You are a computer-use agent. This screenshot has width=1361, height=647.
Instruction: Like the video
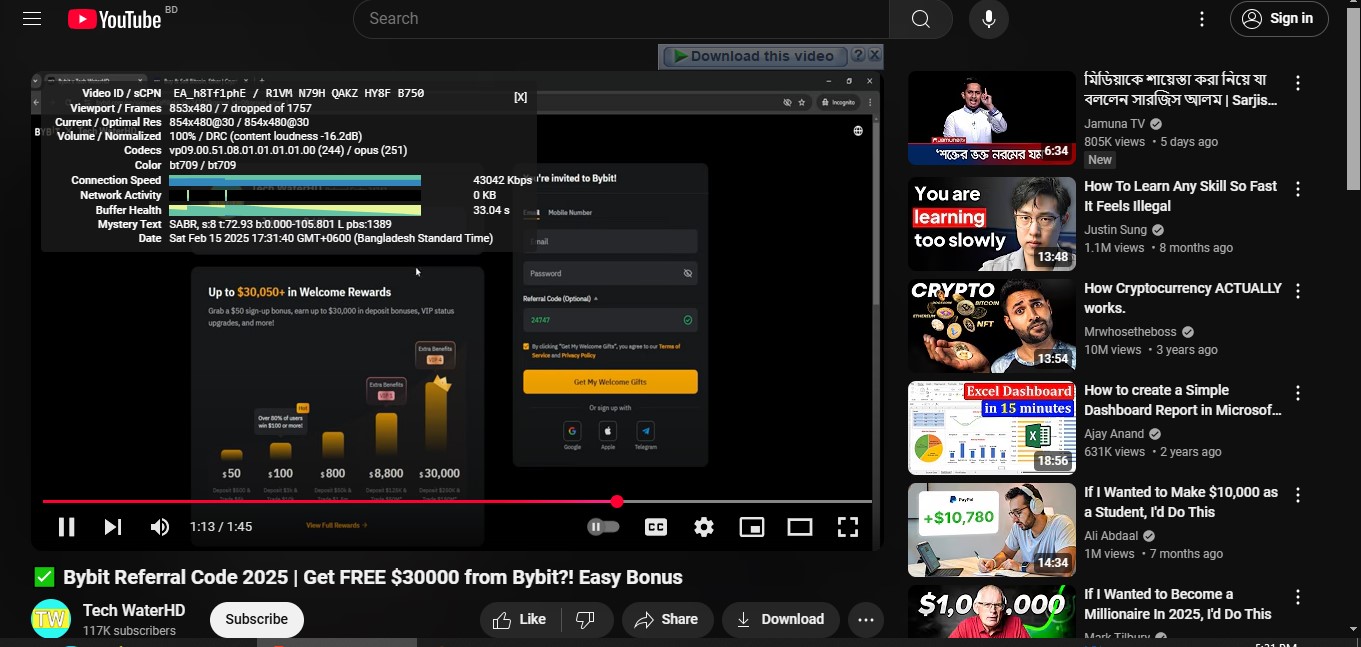[x=520, y=619]
